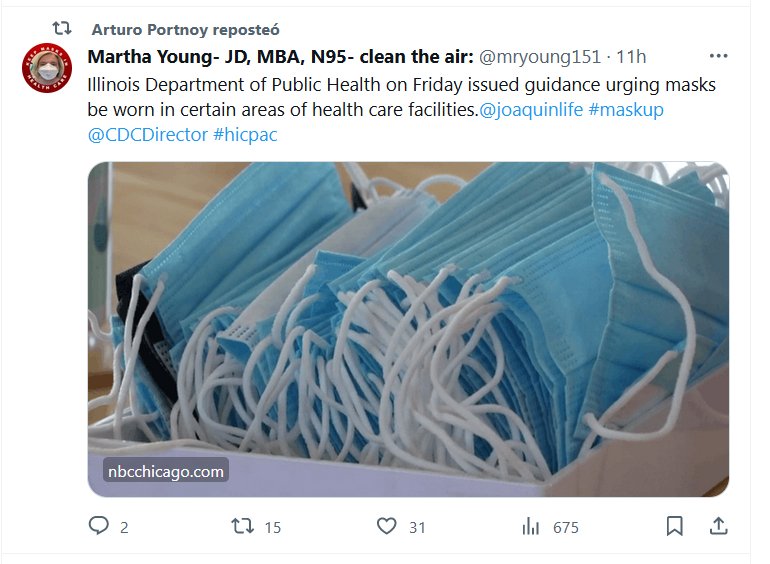
Task: Bookmark this tweet
Action: (x=675, y=526)
